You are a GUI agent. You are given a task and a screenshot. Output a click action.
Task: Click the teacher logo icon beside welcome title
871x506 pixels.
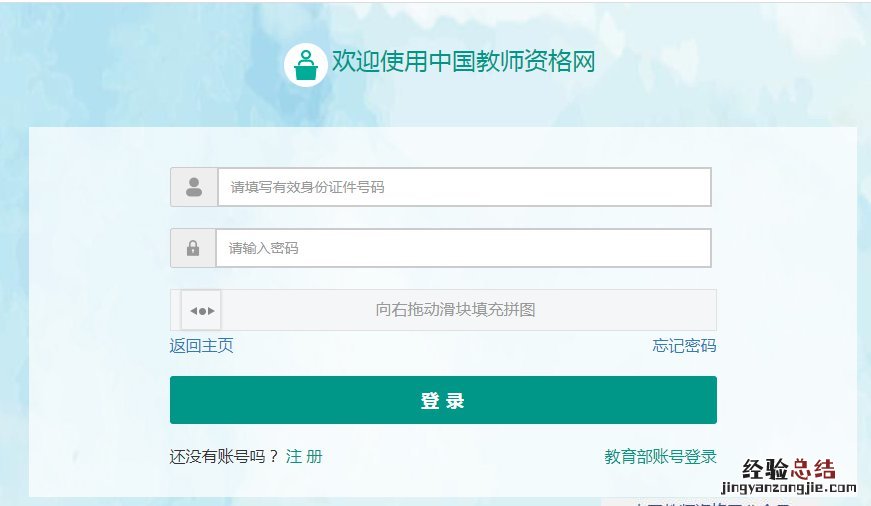click(x=305, y=65)
